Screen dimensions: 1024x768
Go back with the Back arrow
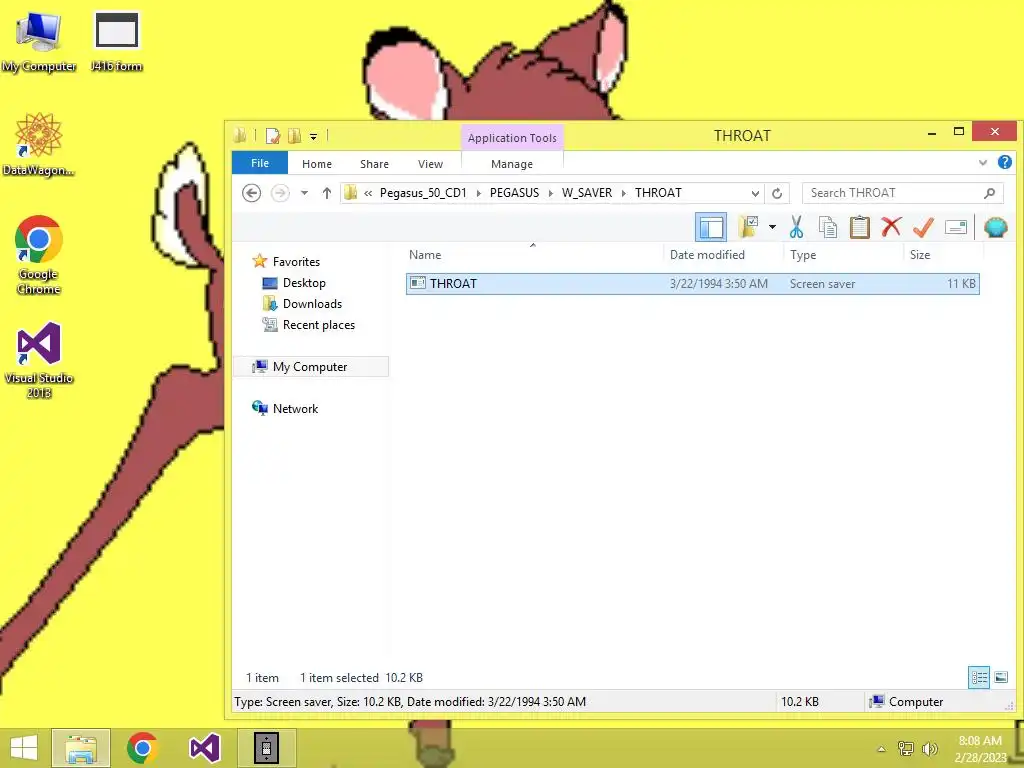251,193
